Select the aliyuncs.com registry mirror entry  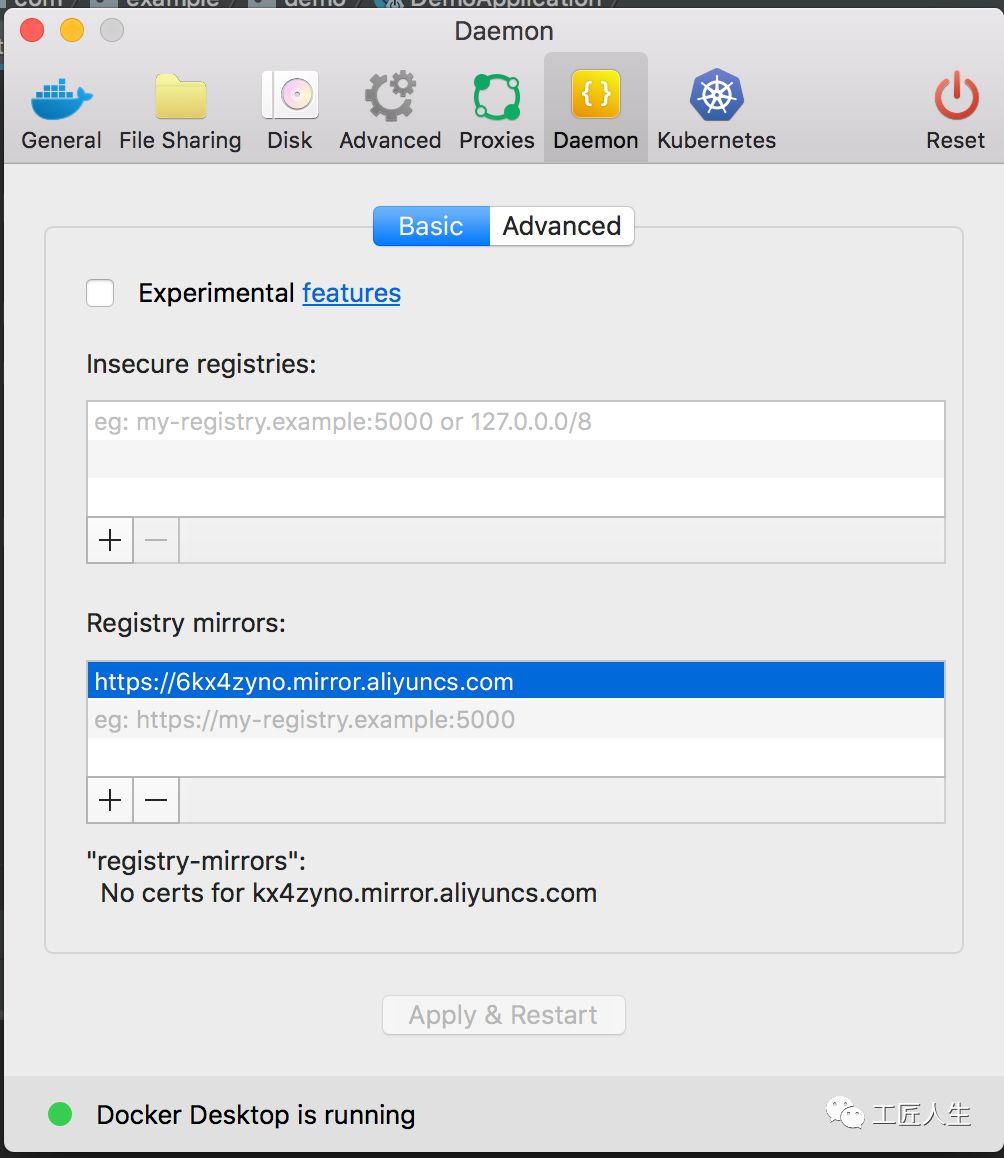(x=516, y=681)
